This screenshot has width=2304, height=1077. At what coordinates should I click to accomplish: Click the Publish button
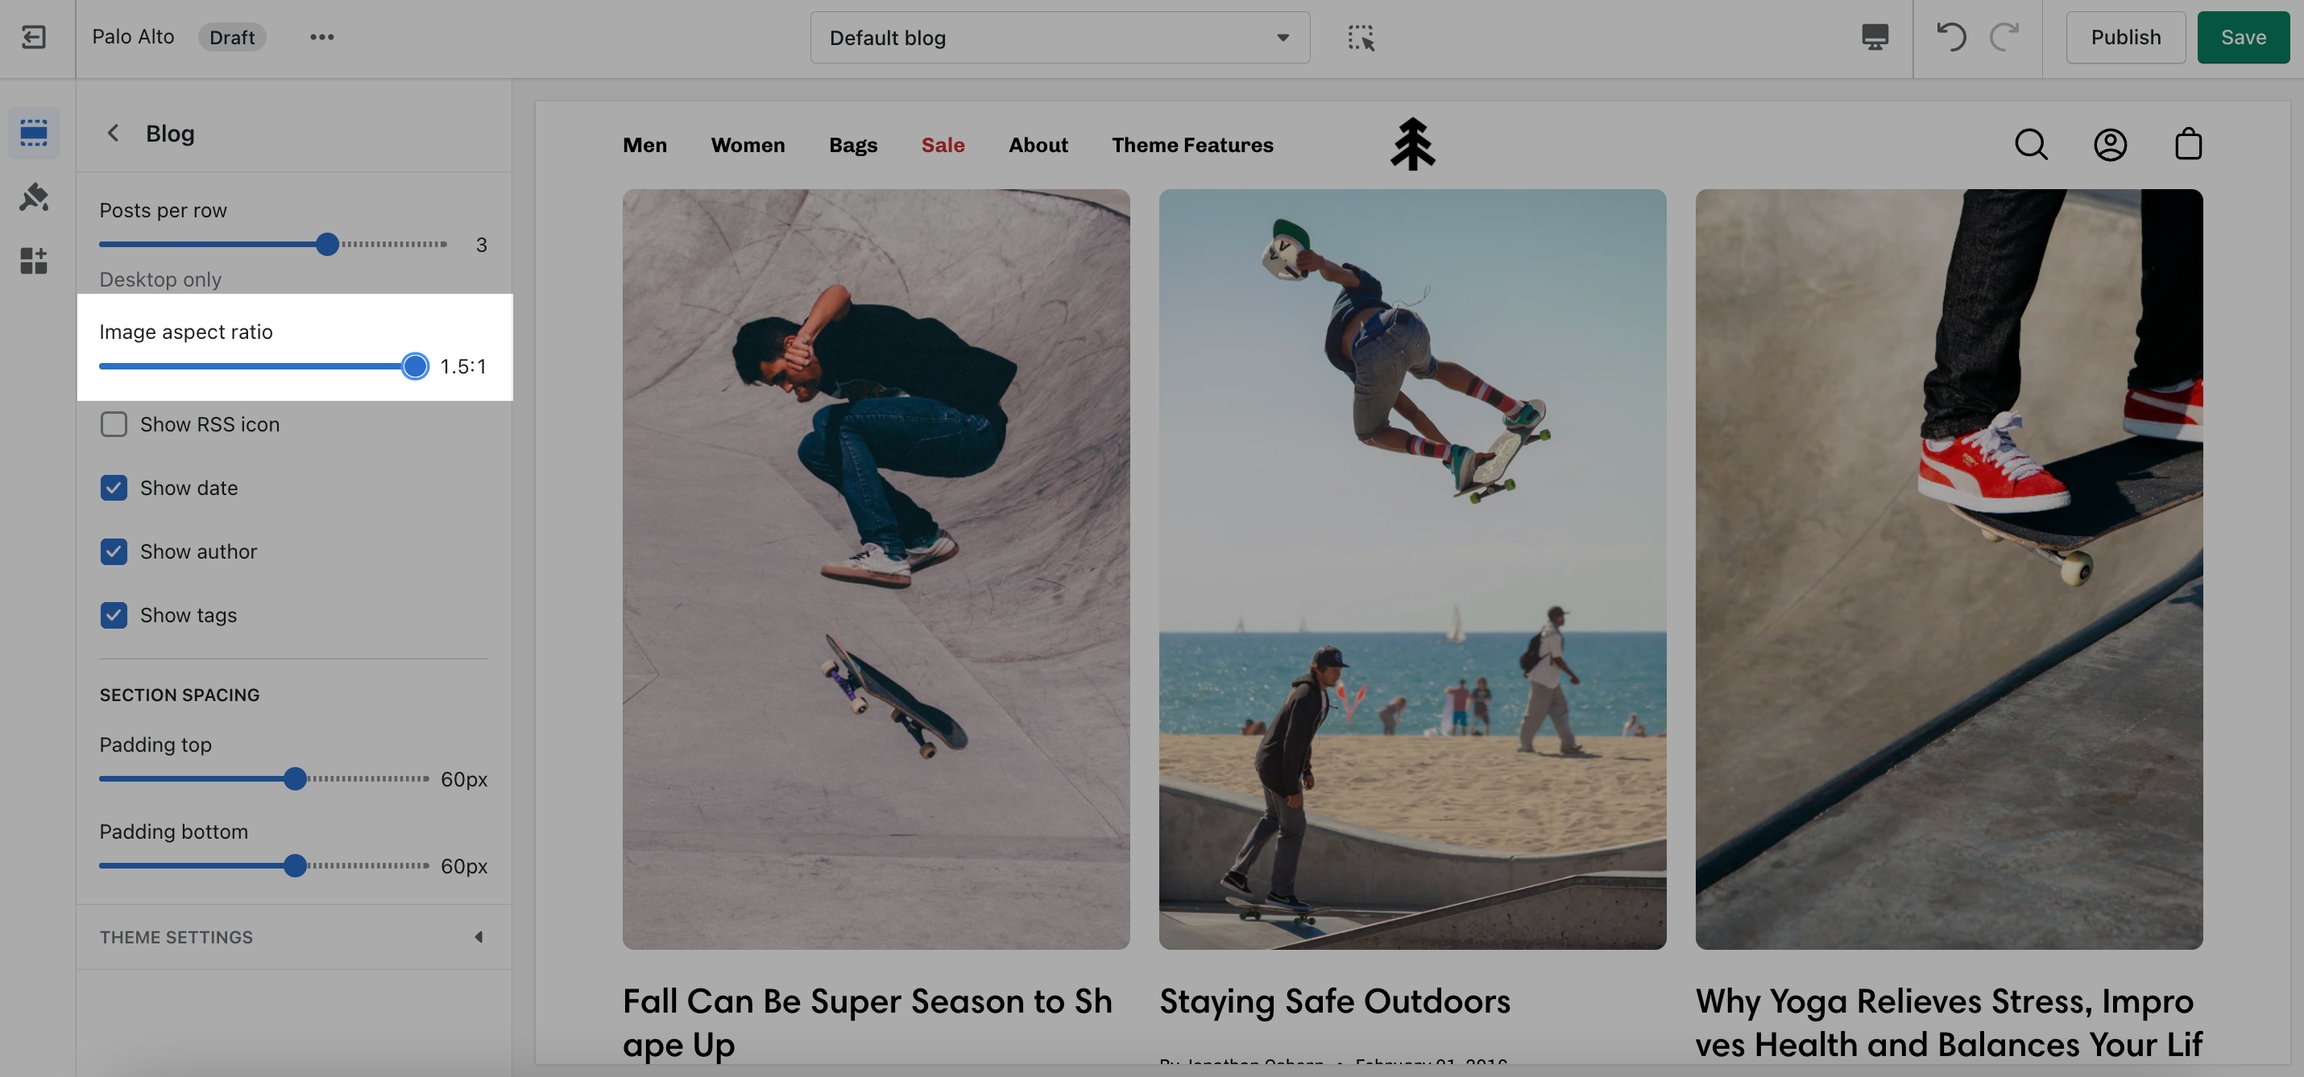pos(2125,37)
